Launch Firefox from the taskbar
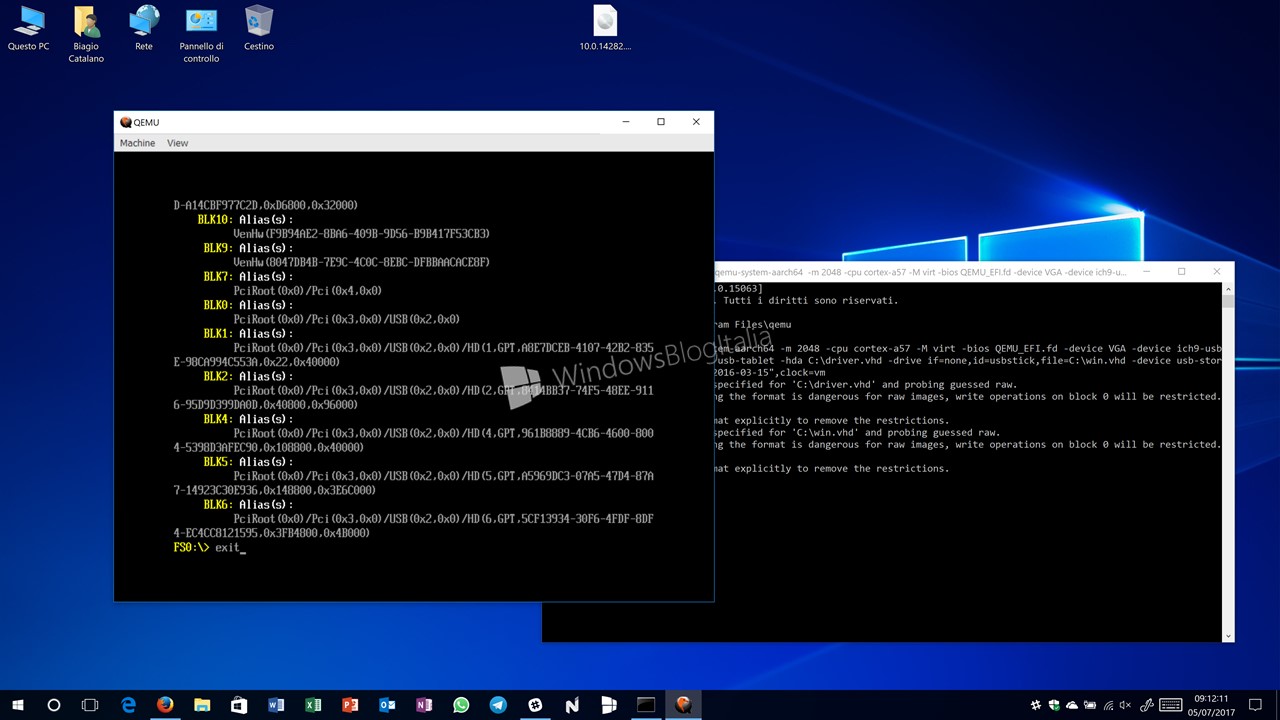The image size is (1280, 720). point(165,705)
